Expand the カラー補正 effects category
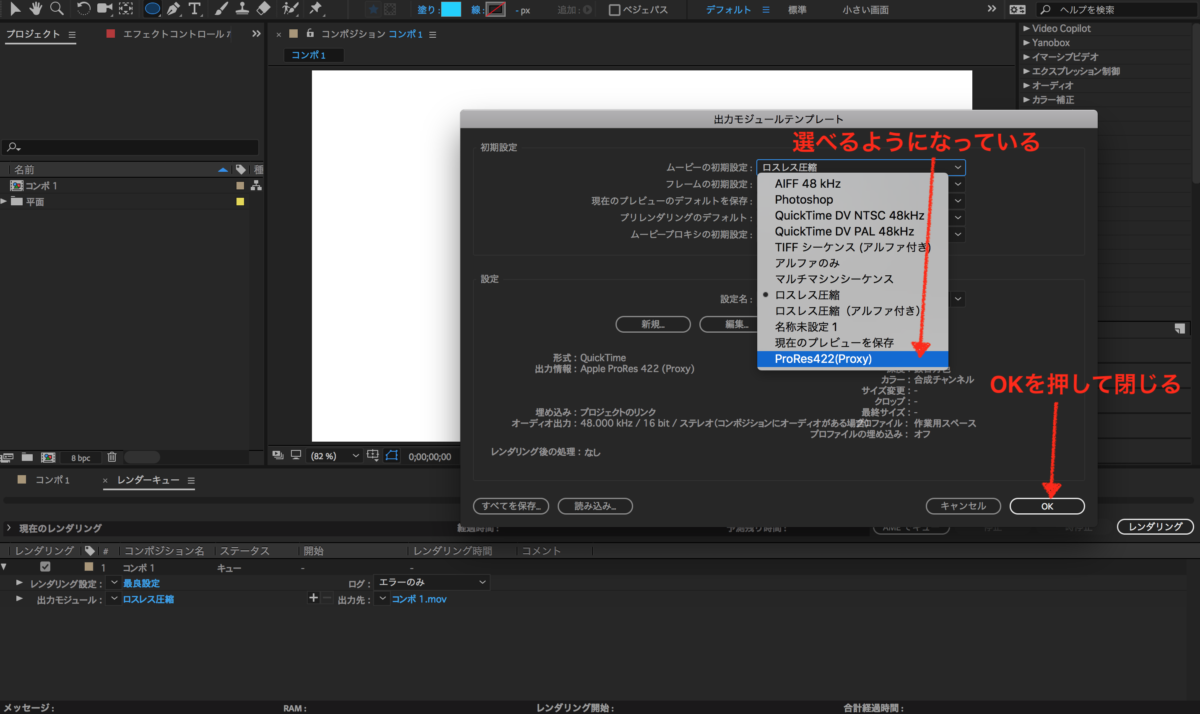1200x714 pixels. coord(1025,100)
